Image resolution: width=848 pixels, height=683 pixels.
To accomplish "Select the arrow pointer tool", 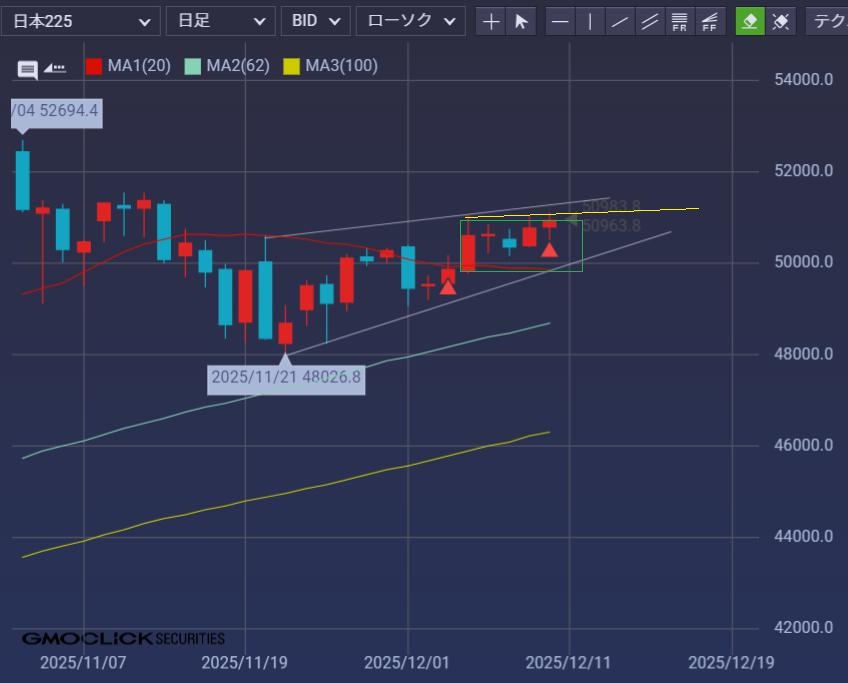I will pos(521,21).
